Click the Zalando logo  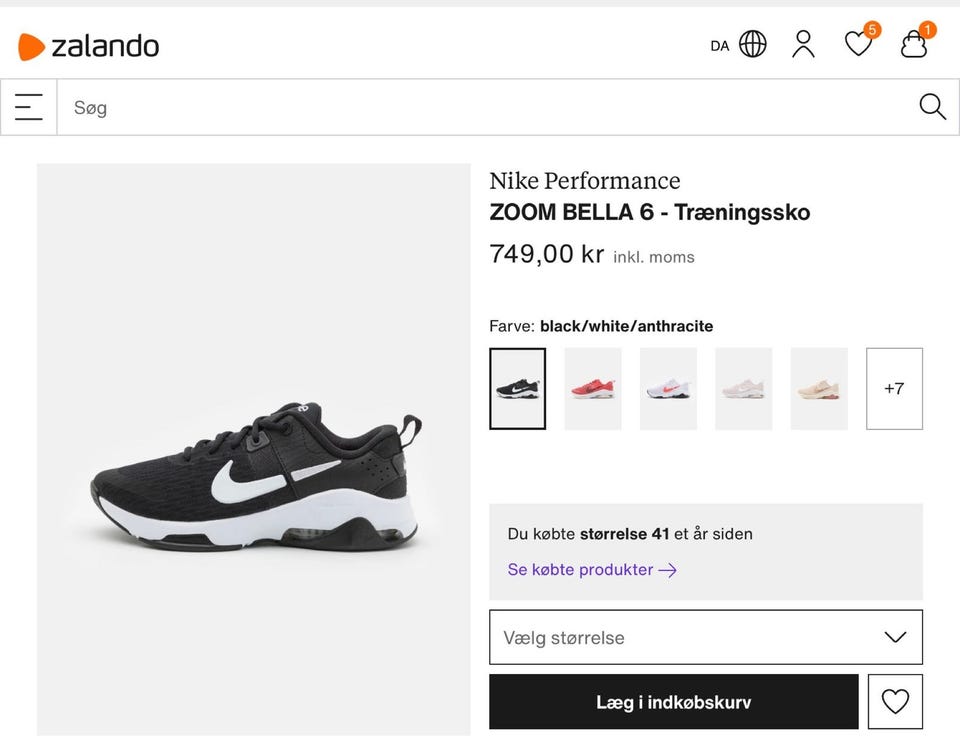pos(89,46)
